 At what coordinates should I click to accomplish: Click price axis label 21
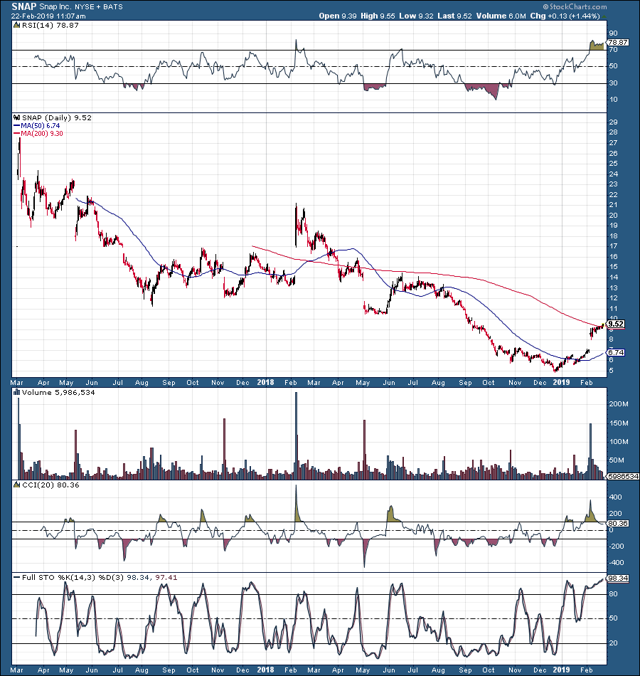click(613, 205)
